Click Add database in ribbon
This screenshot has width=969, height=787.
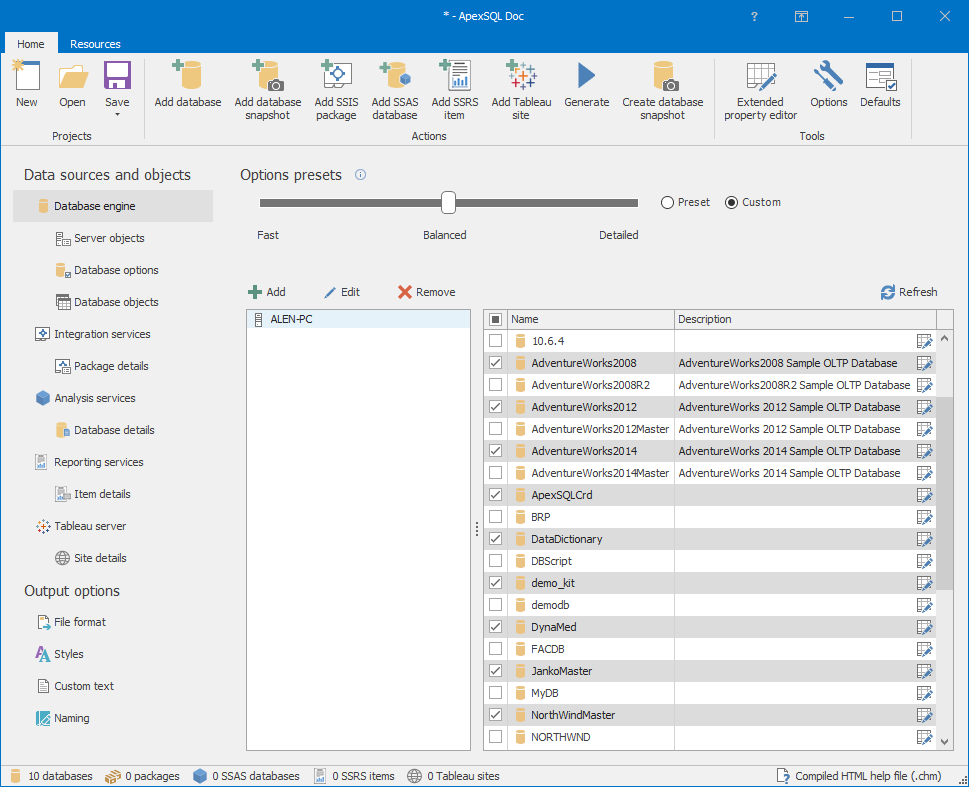(188, 84)
